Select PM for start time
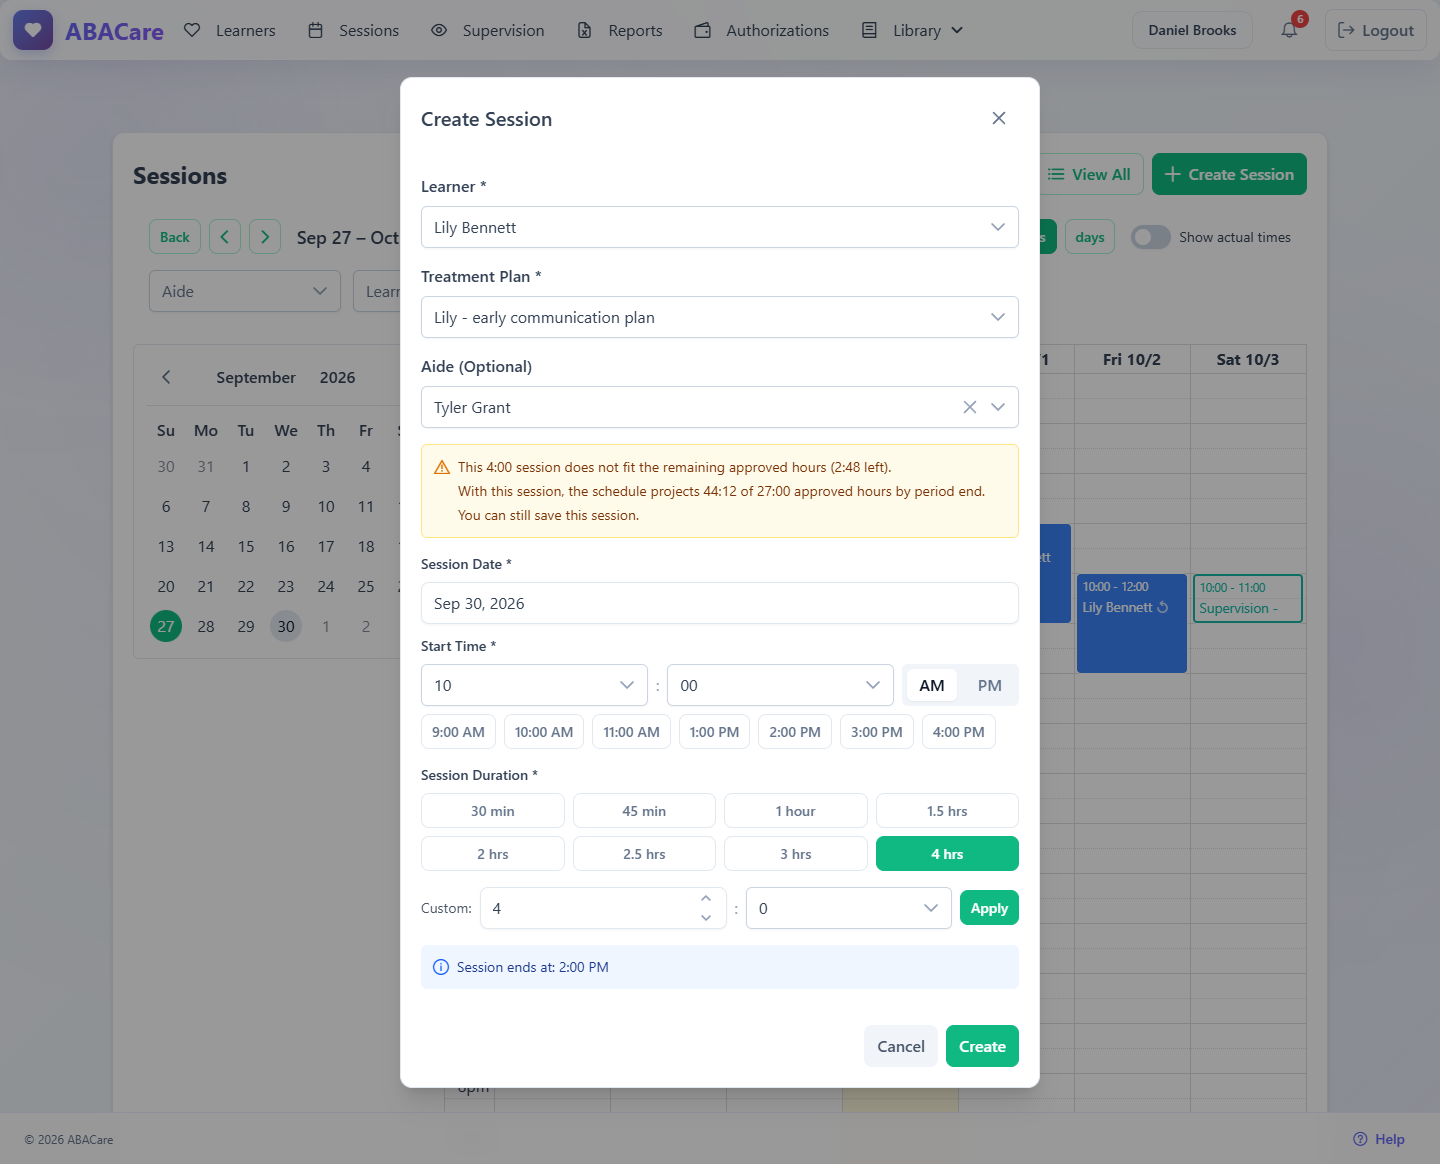The height and width of the screenshot is (1164, 1440). (989, 685)
